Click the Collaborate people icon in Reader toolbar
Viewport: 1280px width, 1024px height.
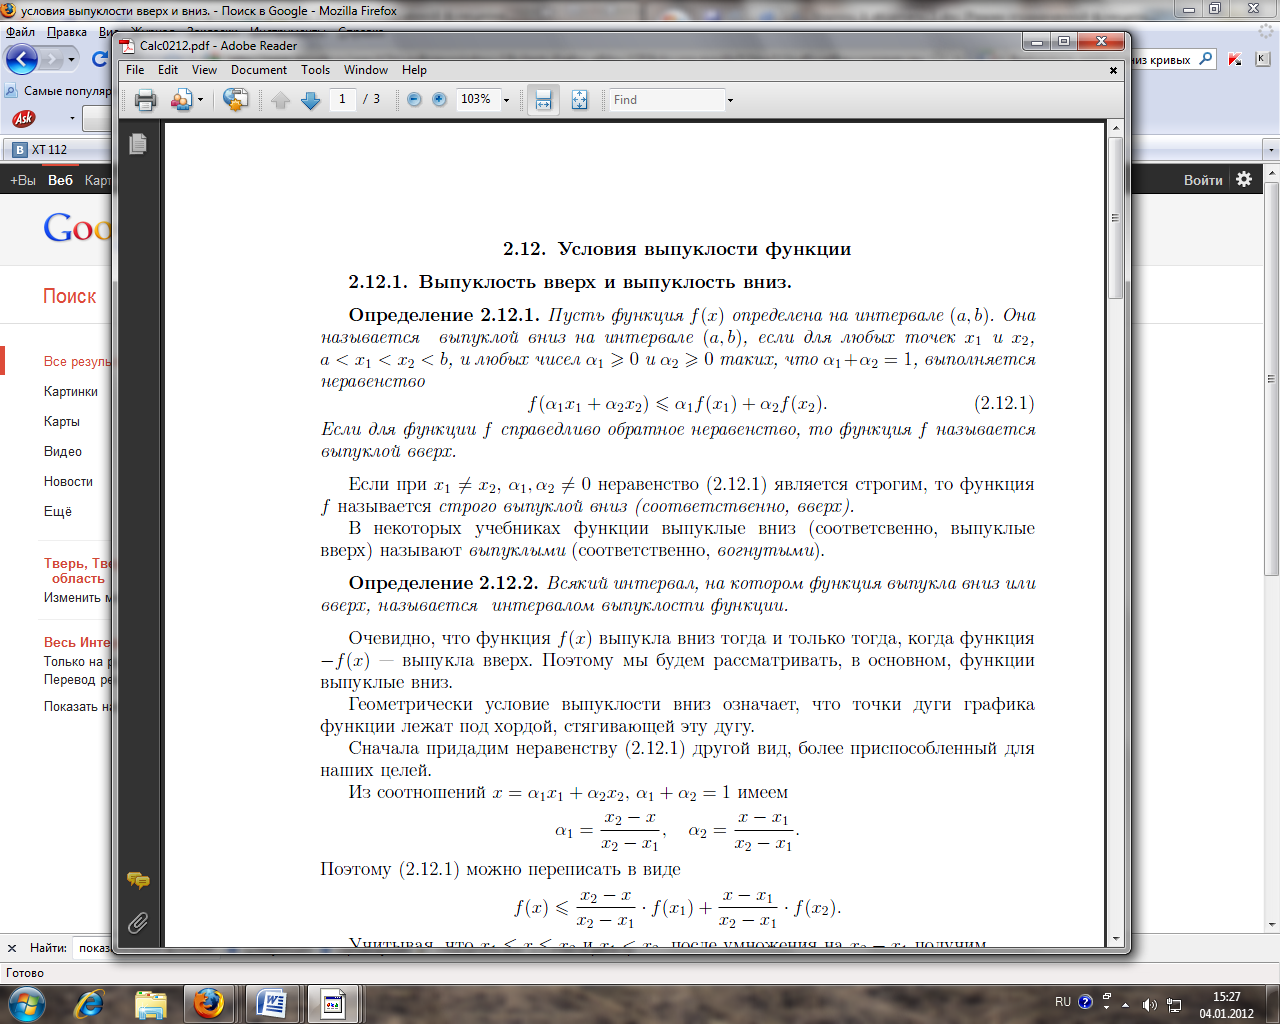point(181,100)
